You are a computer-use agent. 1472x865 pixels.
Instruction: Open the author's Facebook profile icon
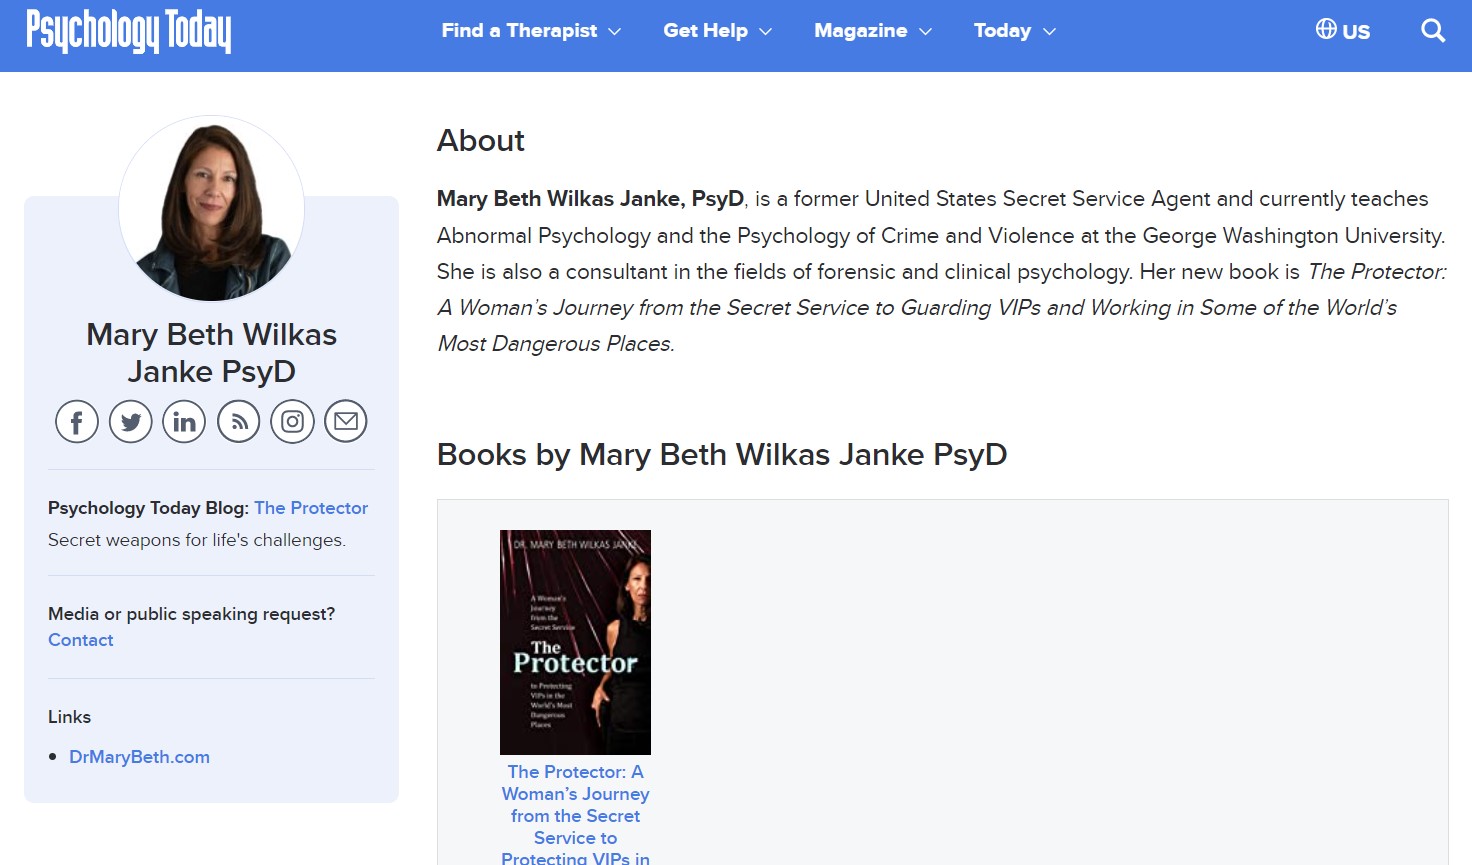point(77,421)
